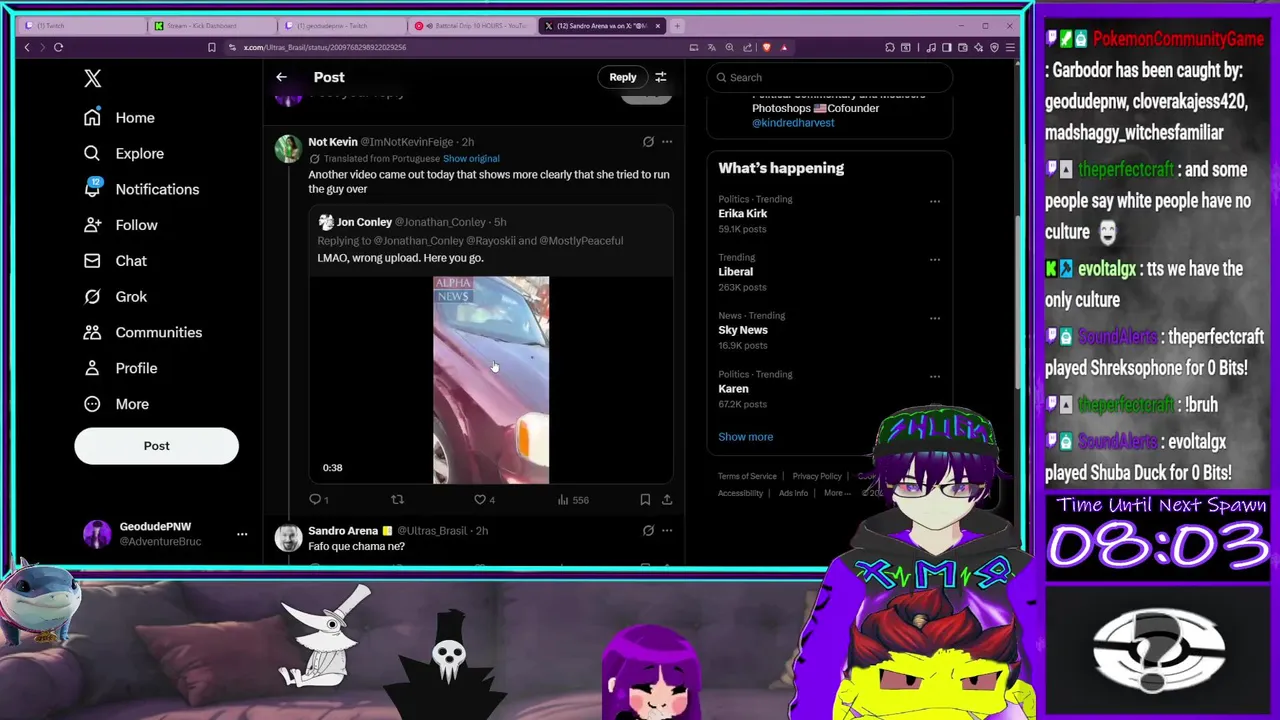Click the browser bookmark icon
This screenshot has height=720, width=1280.
(211, 47)
